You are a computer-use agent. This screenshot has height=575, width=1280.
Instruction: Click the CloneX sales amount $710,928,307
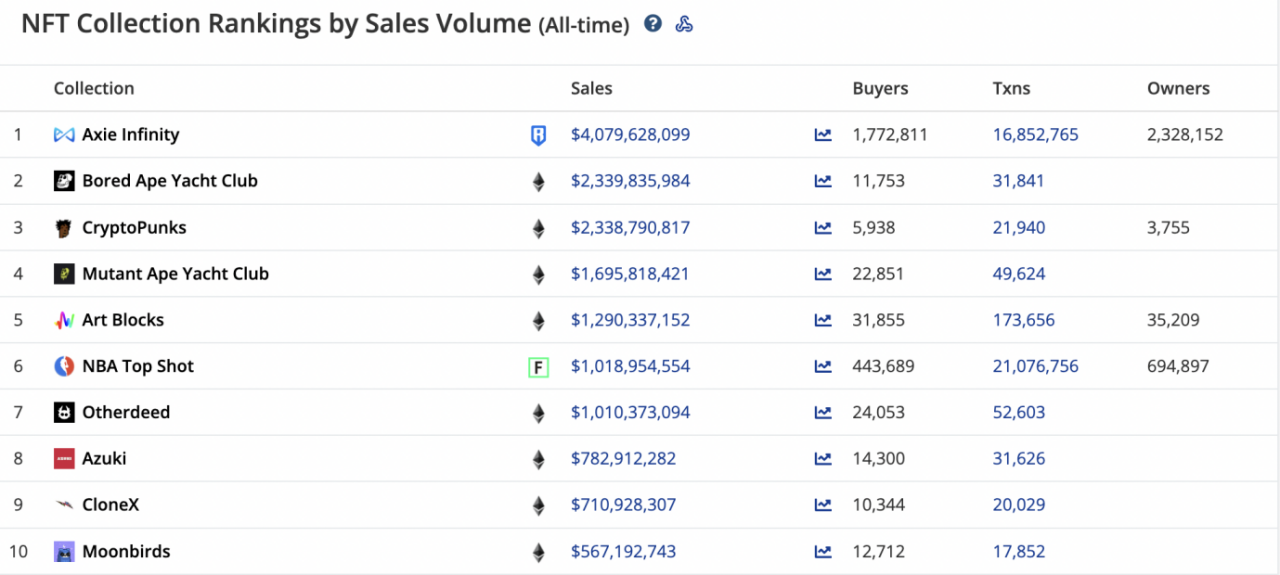coord(623,505)
